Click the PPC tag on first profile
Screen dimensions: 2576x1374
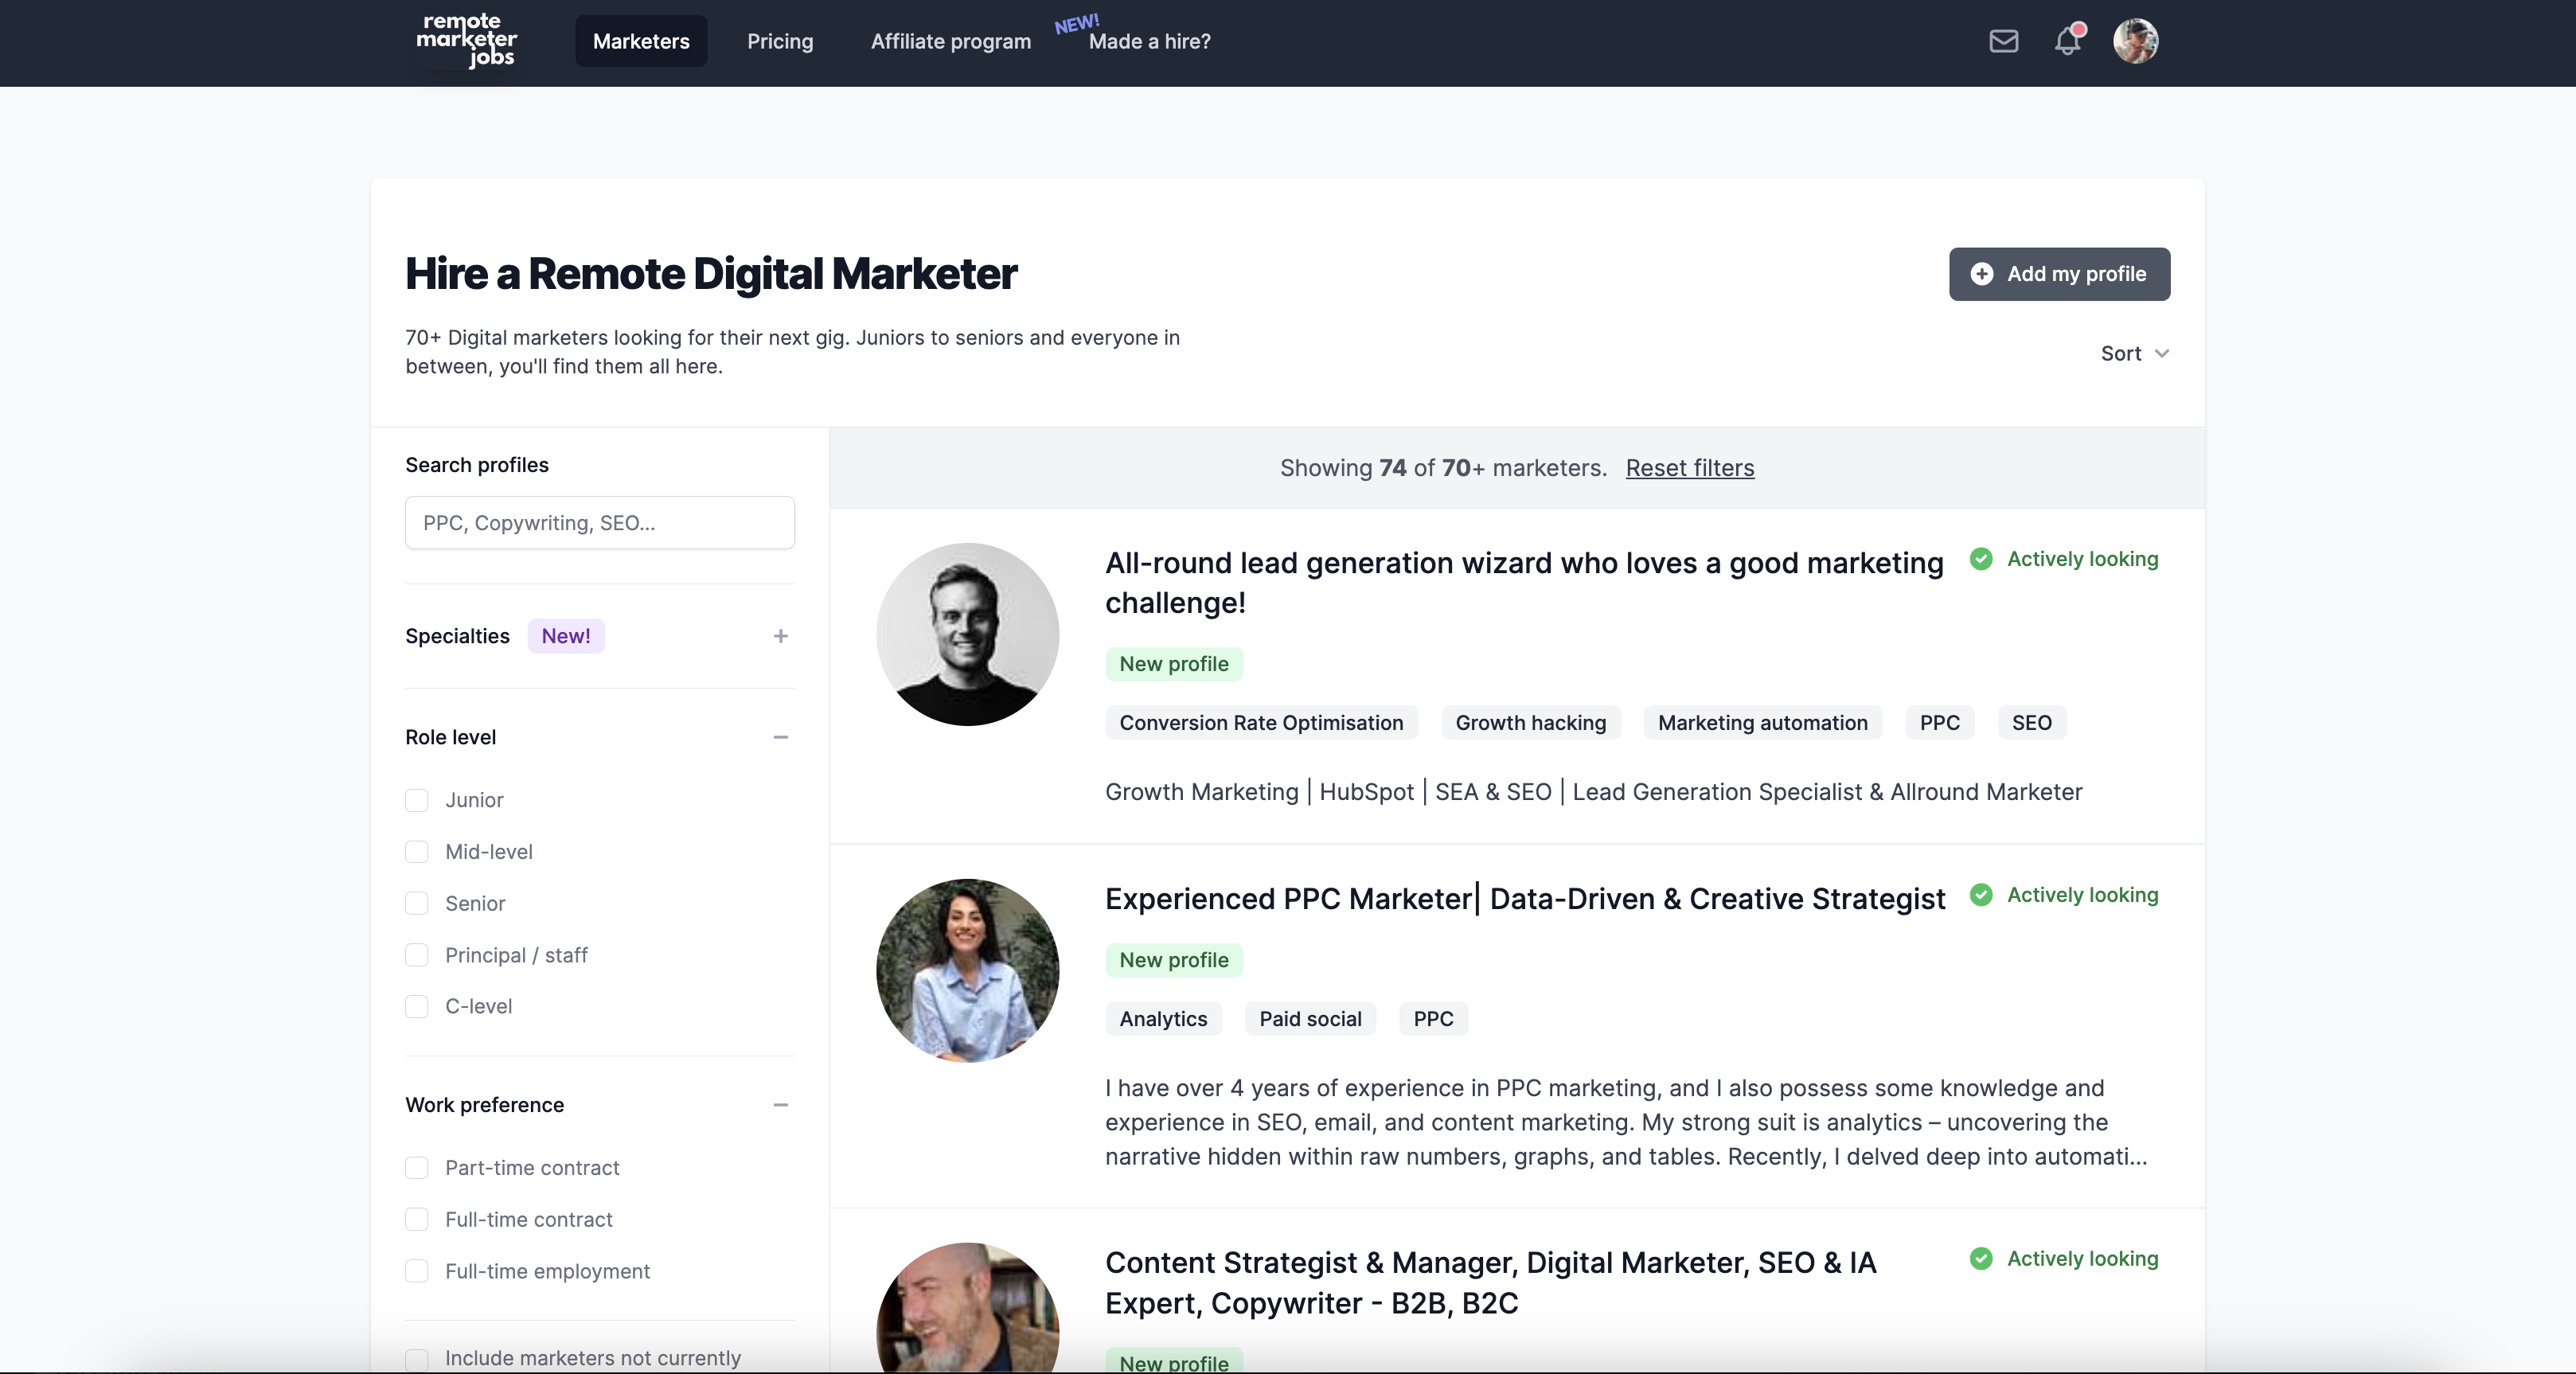pos(1939,723)
